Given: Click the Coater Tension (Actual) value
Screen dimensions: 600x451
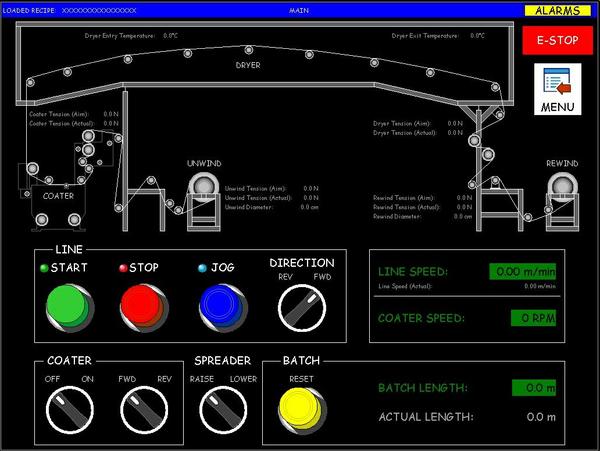Looking at the screenshot, I should coord(111,123).
